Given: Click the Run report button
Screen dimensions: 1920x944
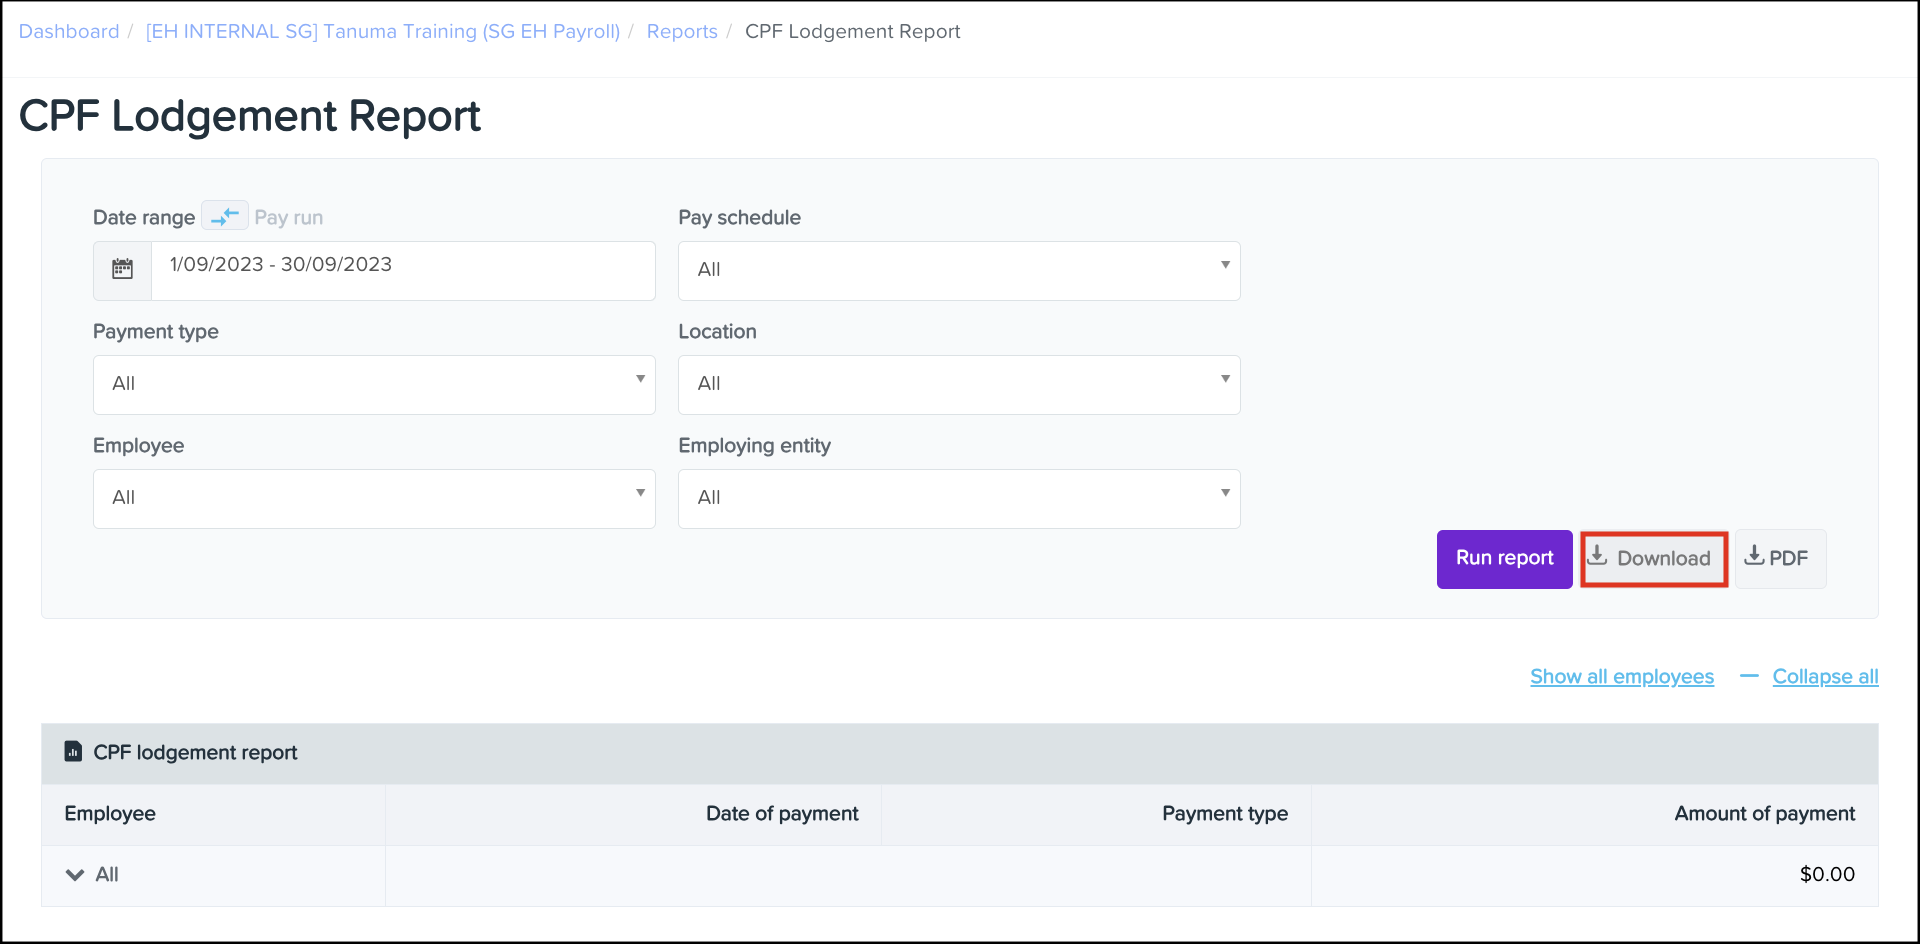Looking at the screenshot, I should (x=1504, y=559).
